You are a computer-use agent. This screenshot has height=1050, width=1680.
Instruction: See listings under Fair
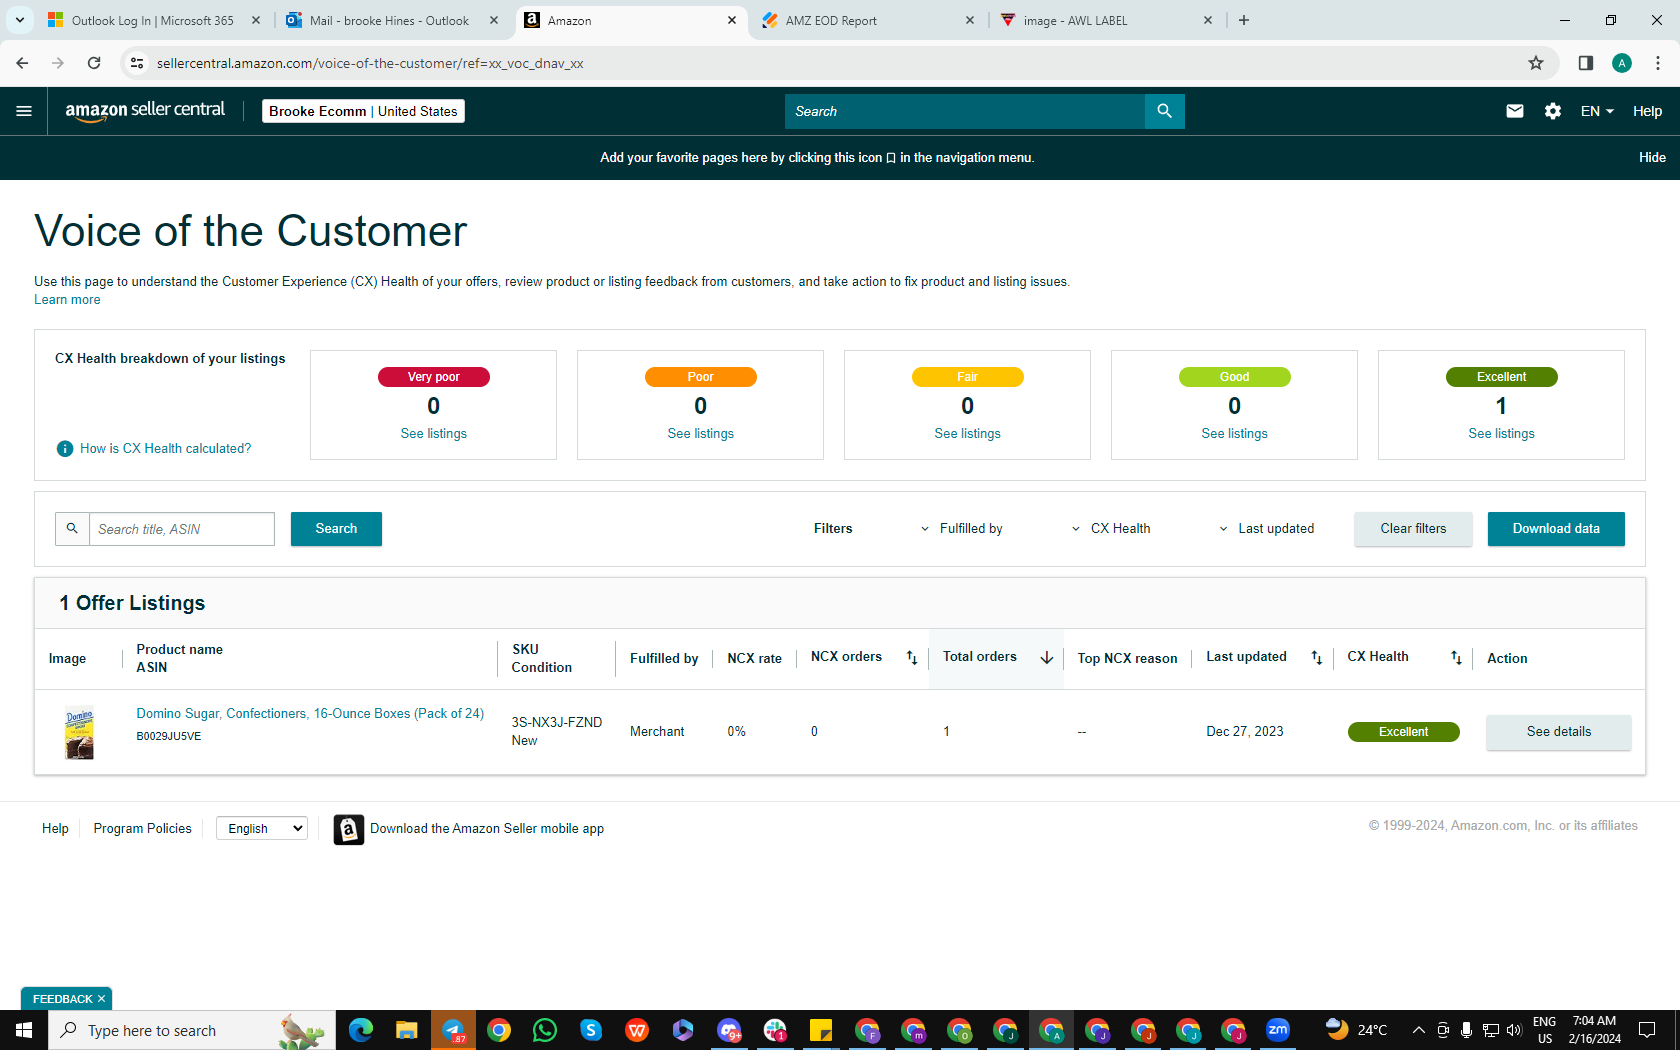coord(968,434)
